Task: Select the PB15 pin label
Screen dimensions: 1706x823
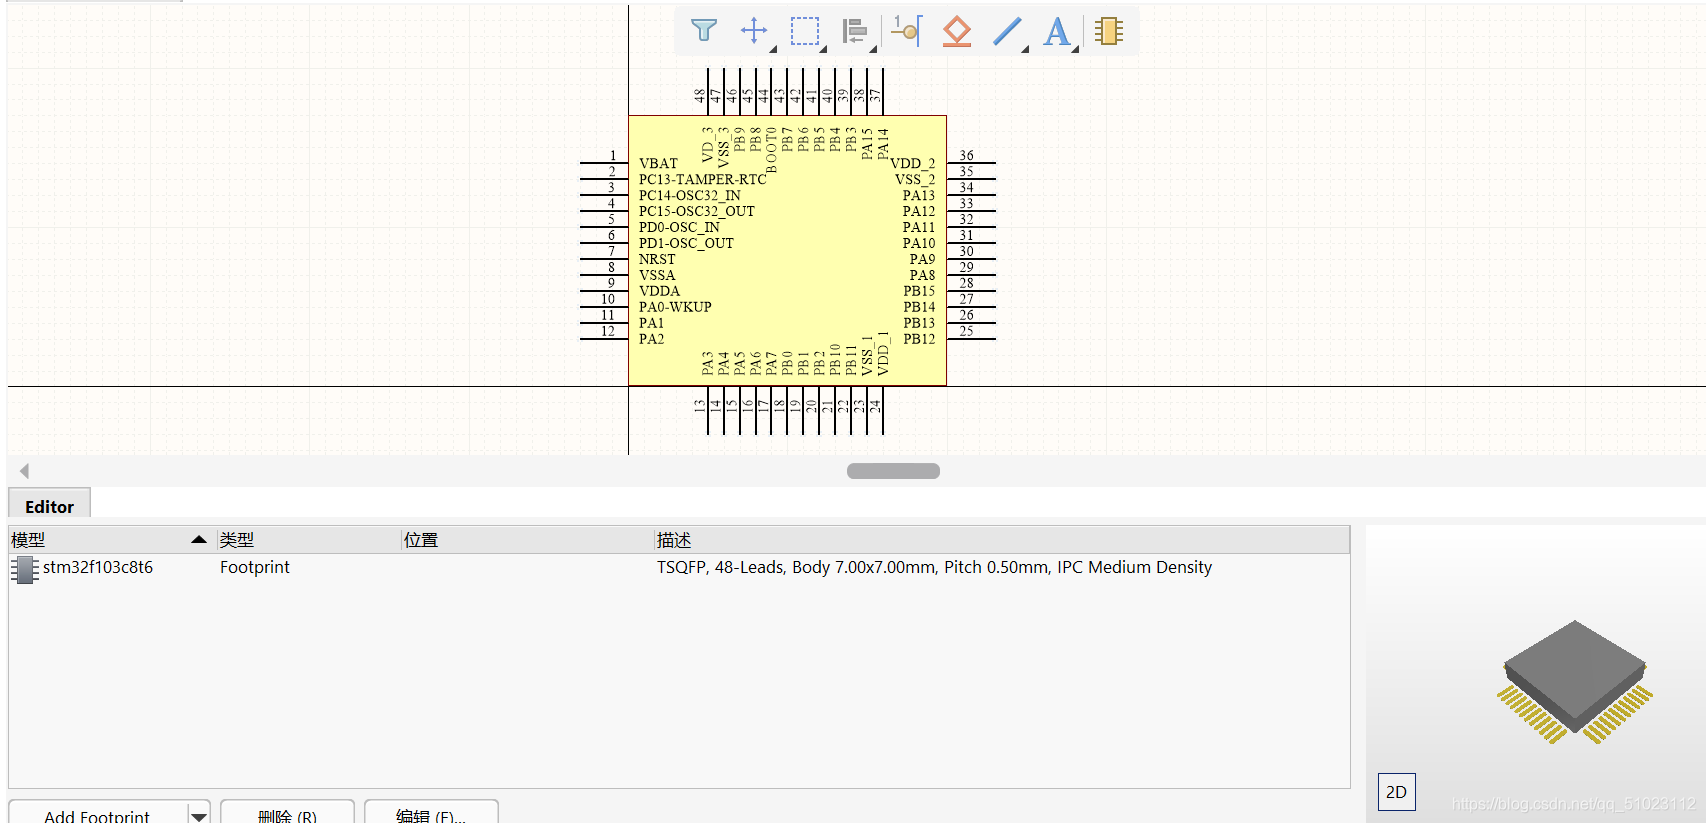Action: pos(919,291)
